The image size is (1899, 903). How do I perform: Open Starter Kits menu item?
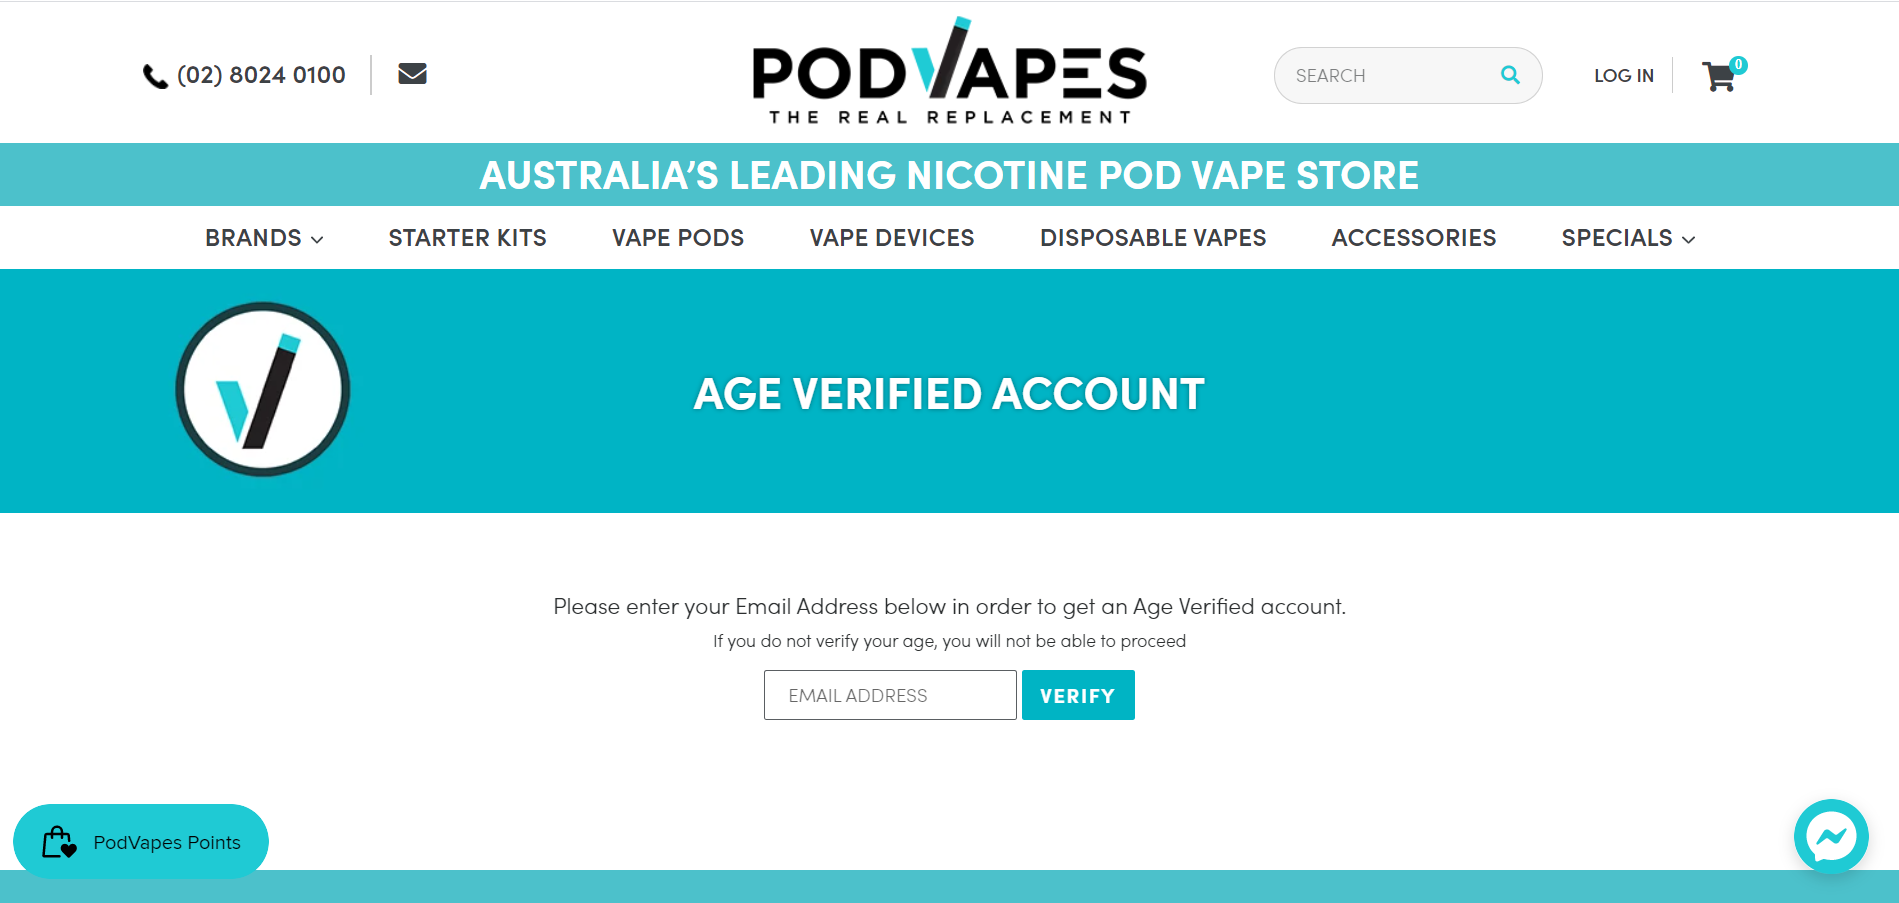point(467,238)
